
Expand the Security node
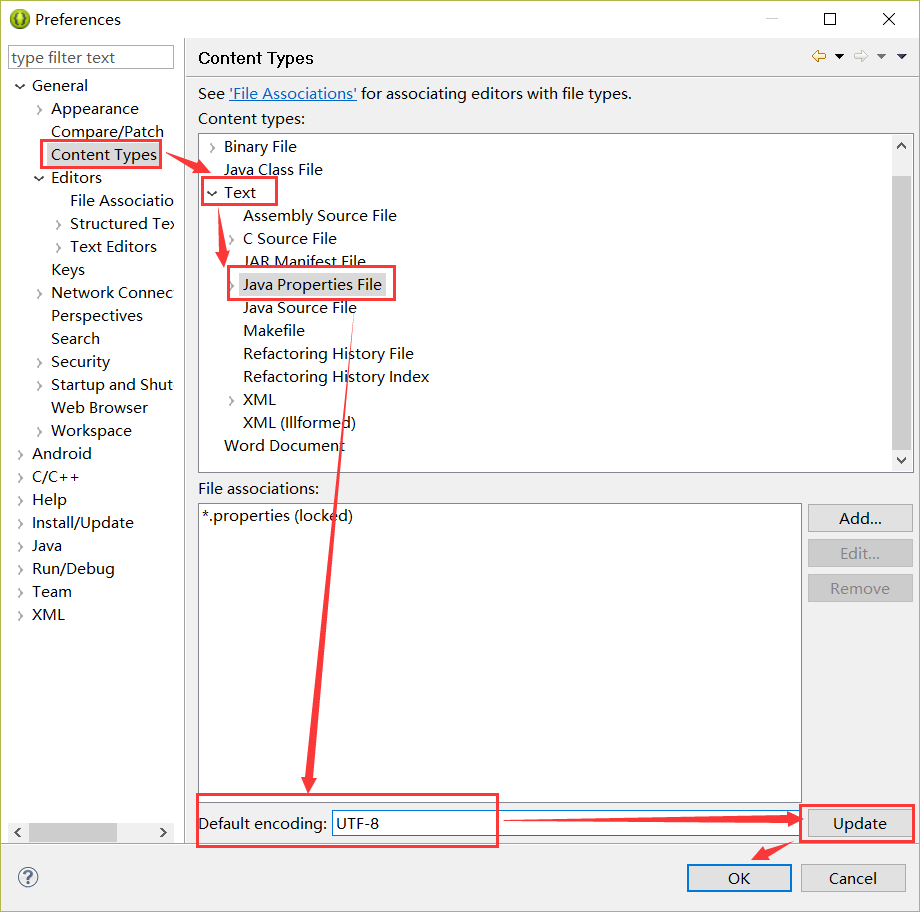click(39, 363)
